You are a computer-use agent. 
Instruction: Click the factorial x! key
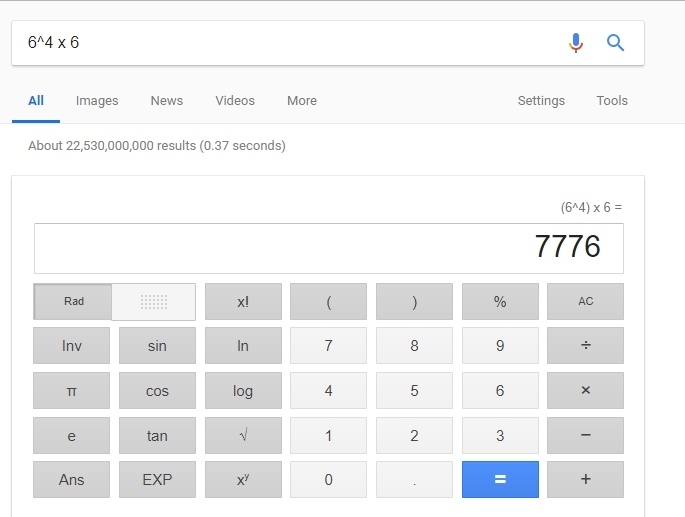243,302
